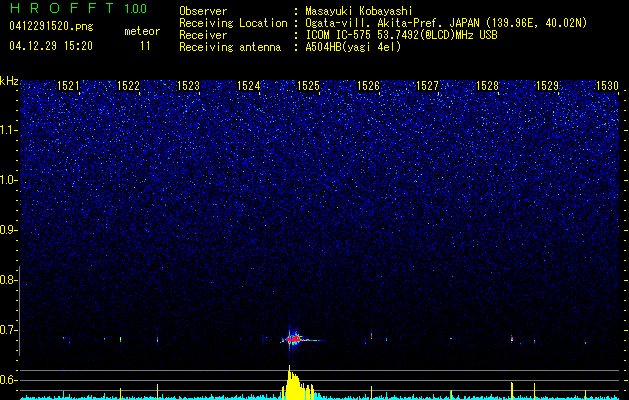Click the 1523 time marker
629x400 pixels.
(x=188, y=85)
